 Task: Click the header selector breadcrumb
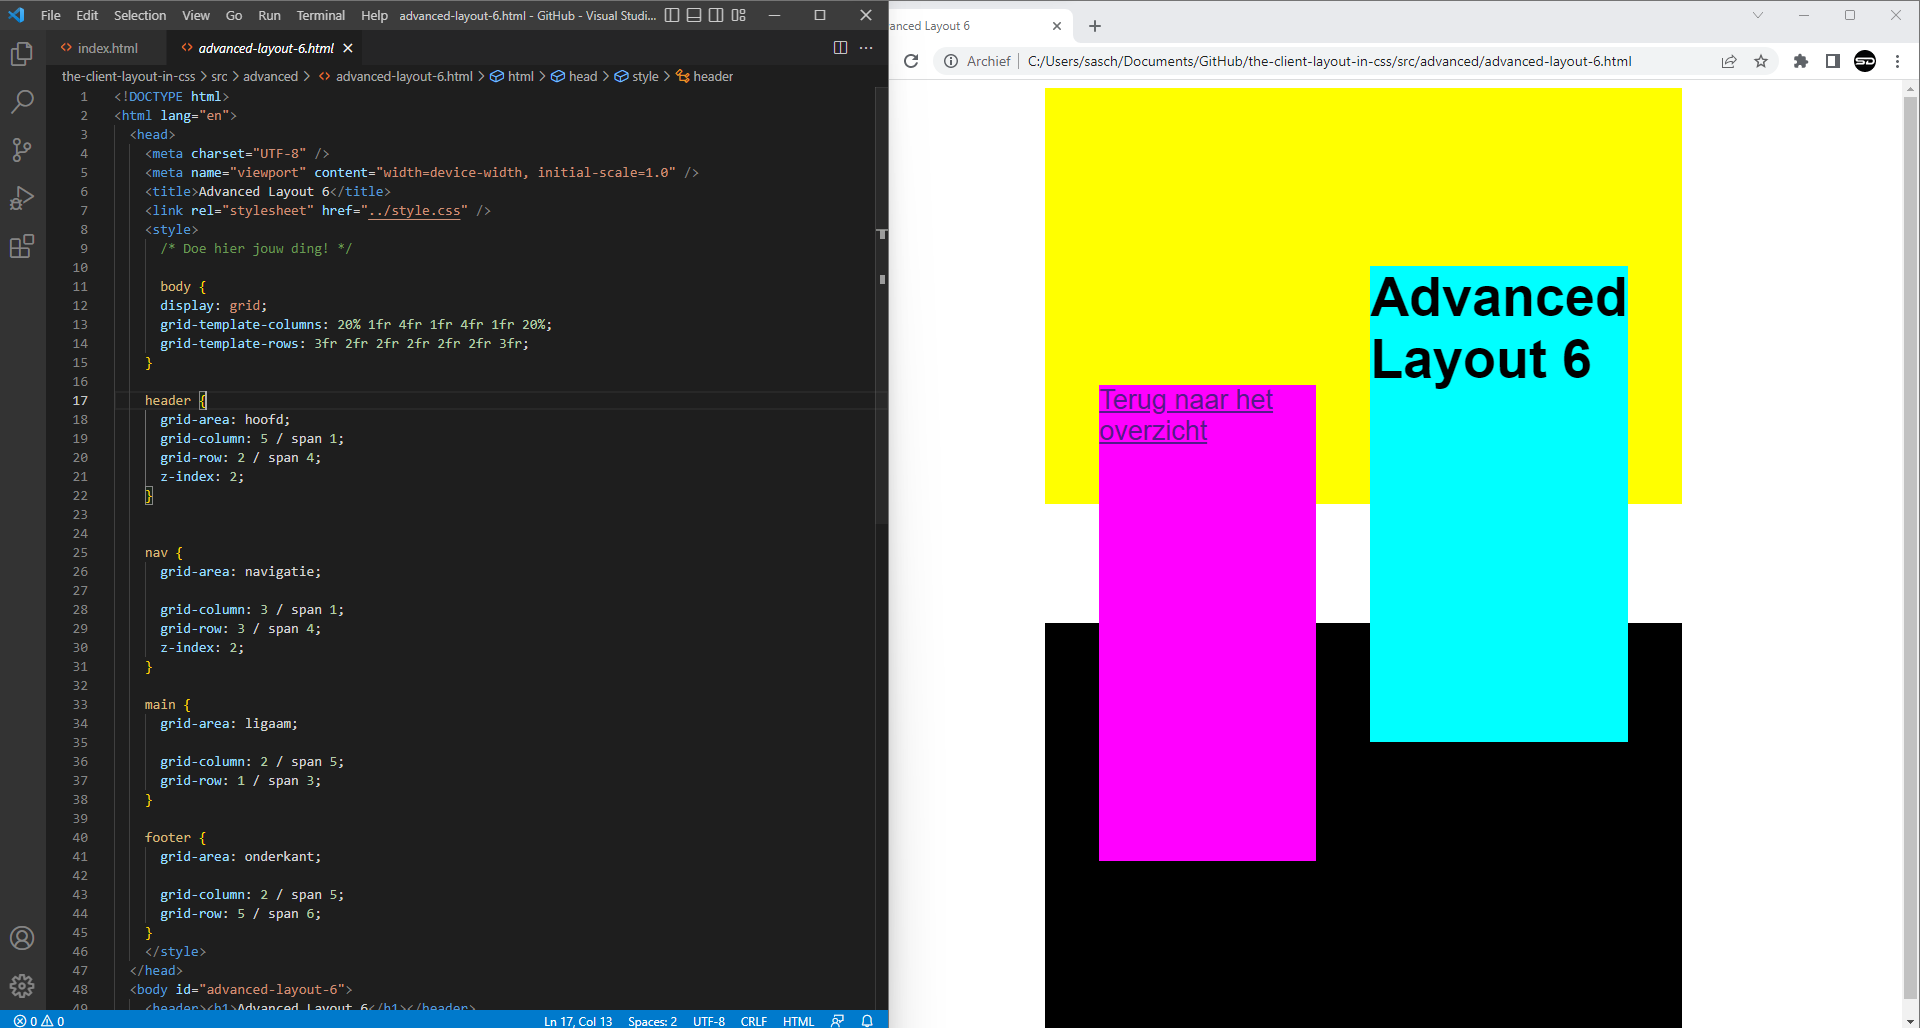[x=705, y=76]
